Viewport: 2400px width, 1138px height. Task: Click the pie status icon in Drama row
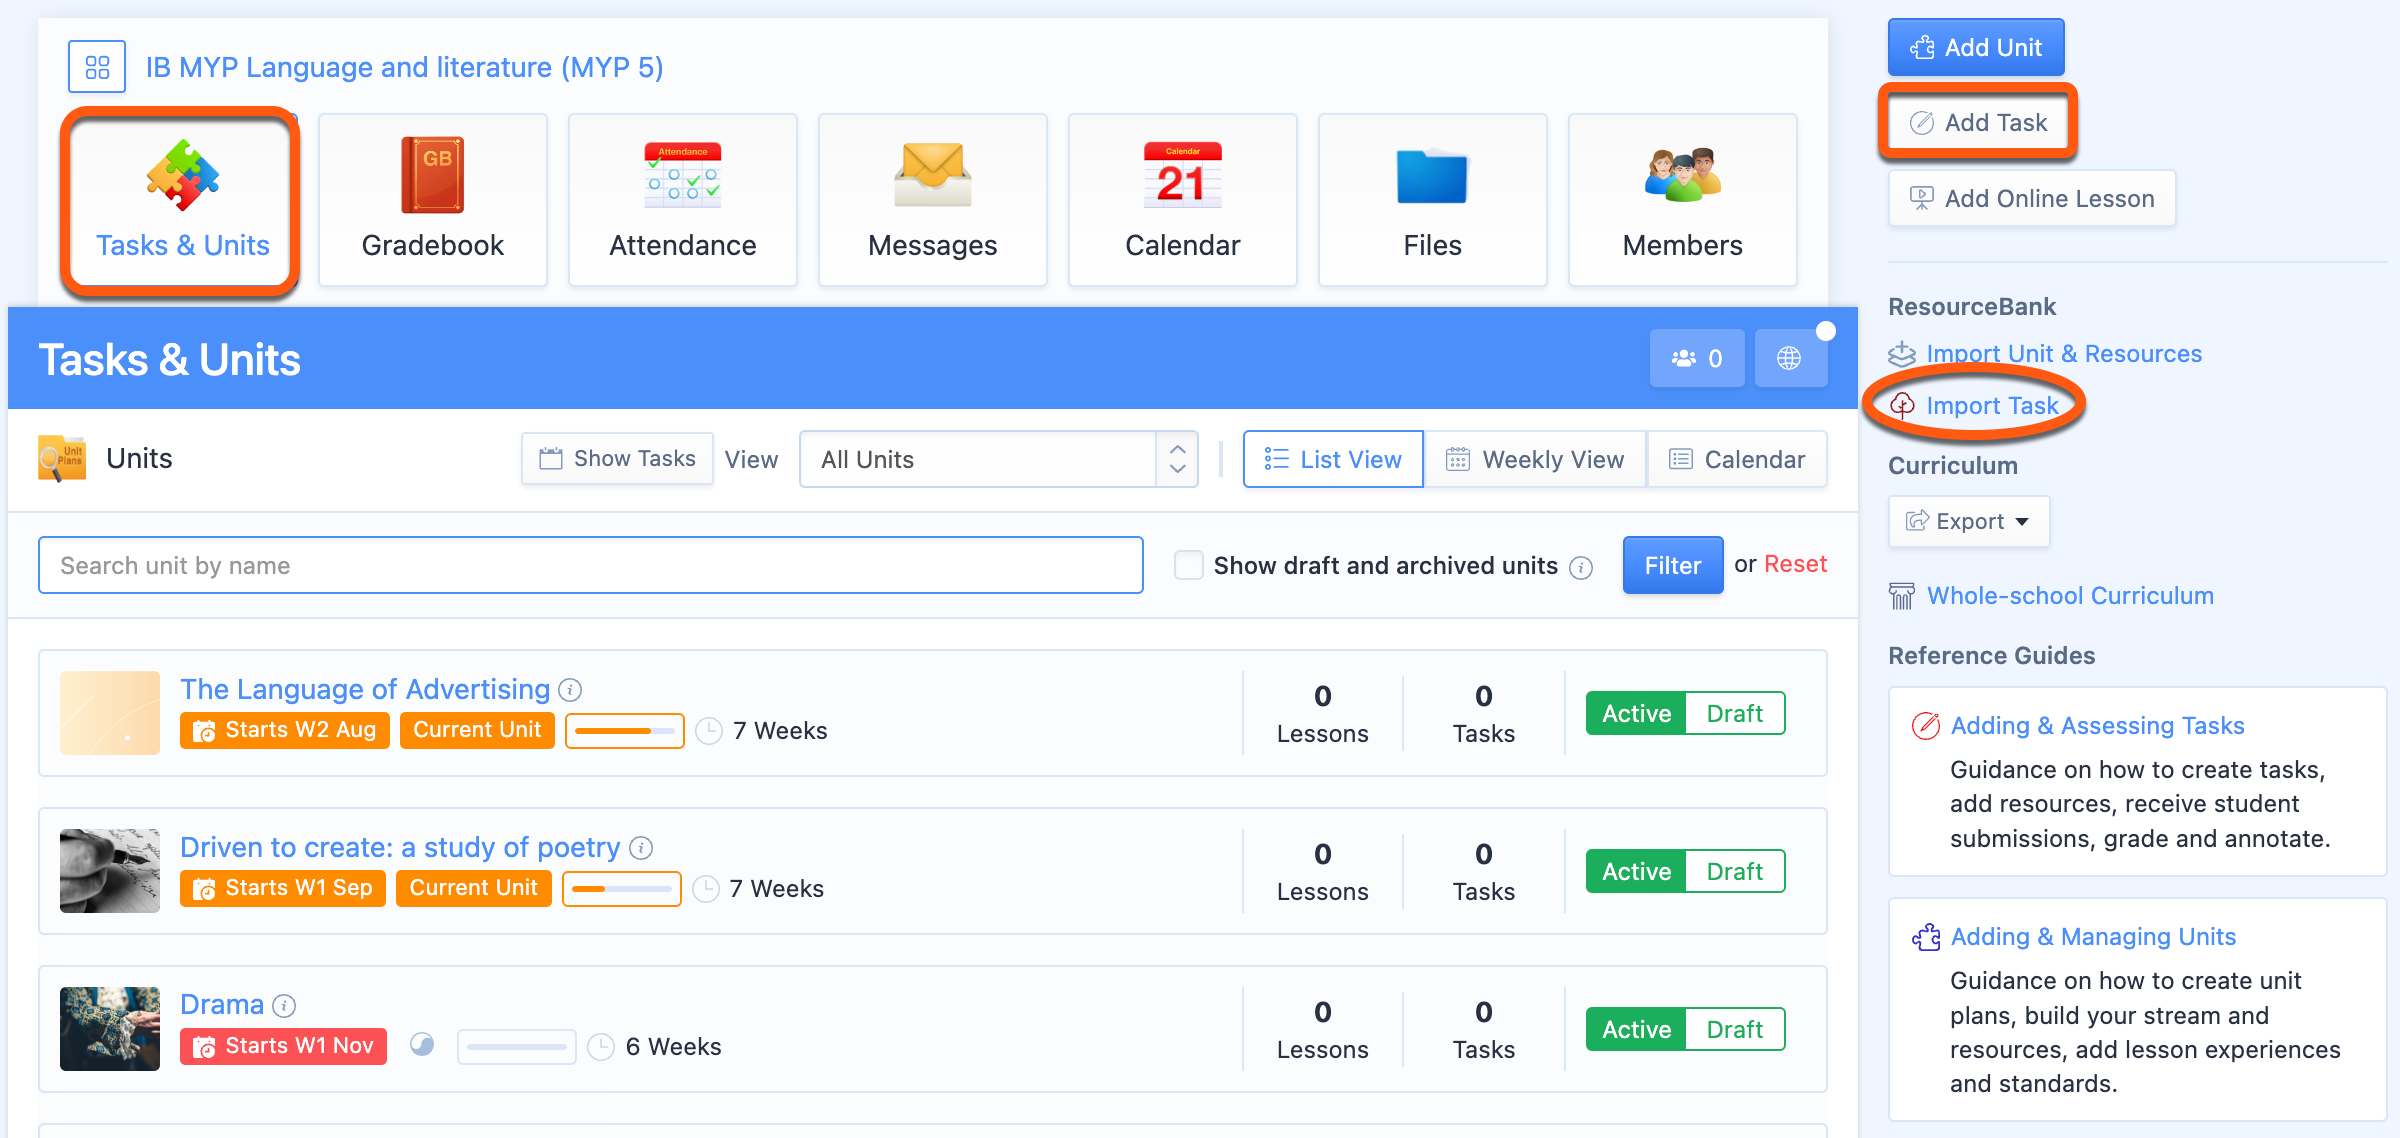coord(422,1045)
